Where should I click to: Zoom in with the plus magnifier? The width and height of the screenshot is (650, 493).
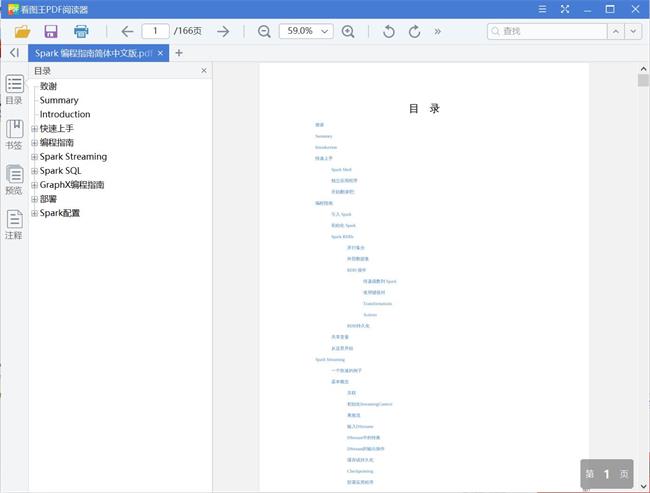pos(348,31)
